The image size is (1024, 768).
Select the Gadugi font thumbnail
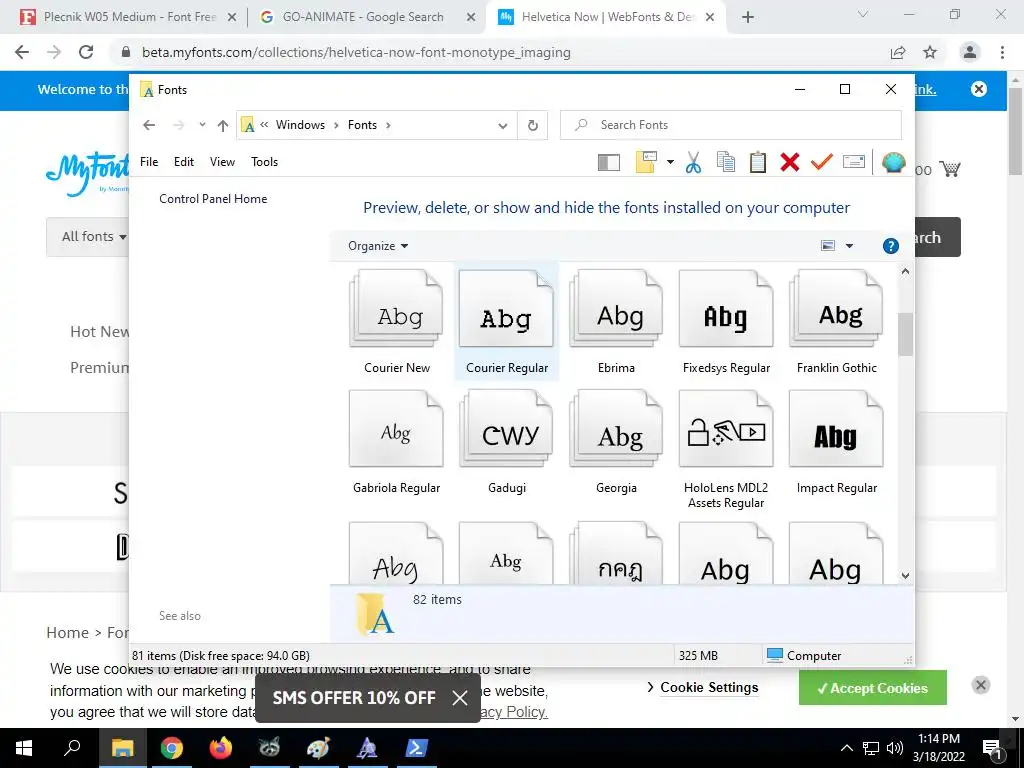click(506, 442)
